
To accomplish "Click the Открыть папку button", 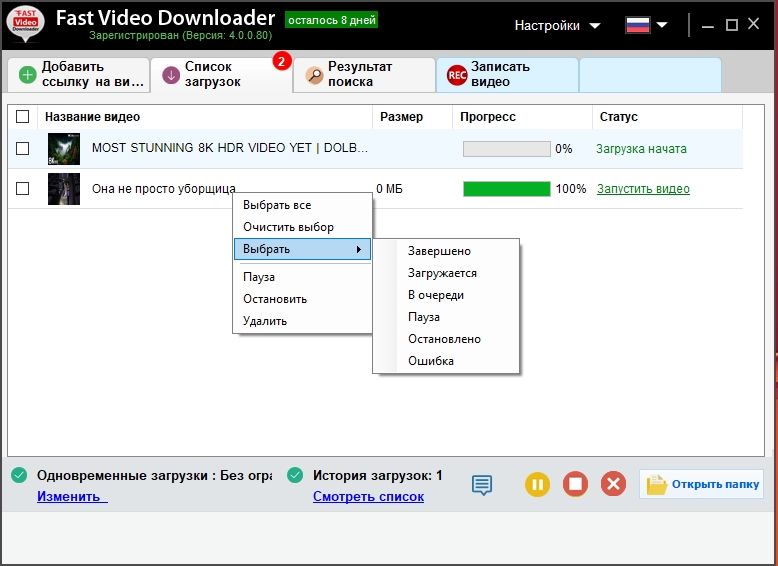I will click(701, 484).
